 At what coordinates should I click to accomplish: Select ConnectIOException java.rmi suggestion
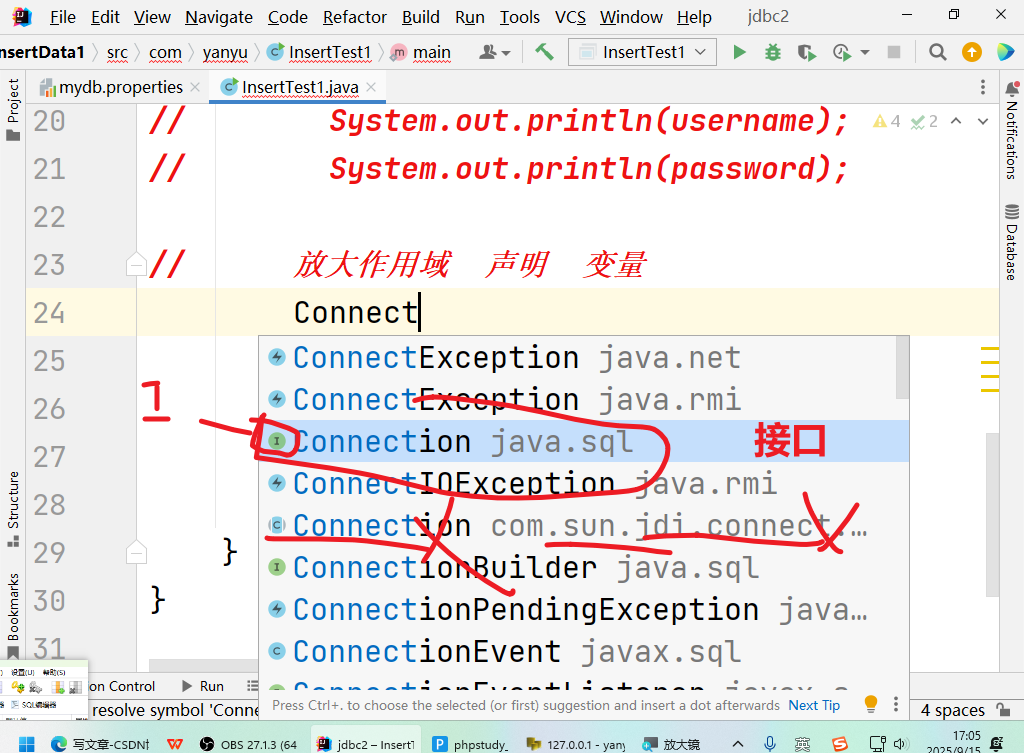[584, 483]
